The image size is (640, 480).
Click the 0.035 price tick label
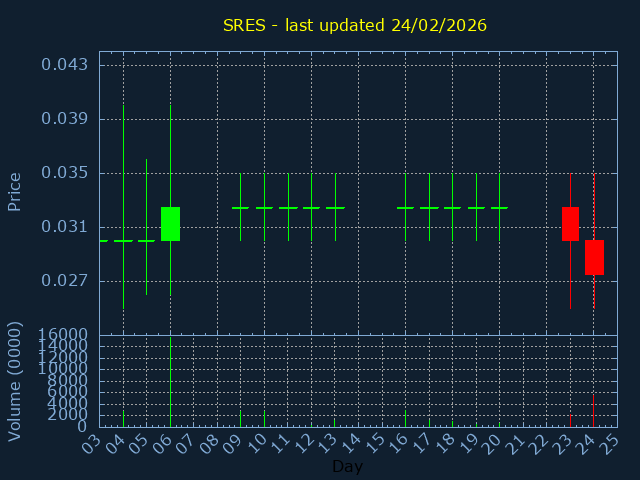coord(64,173)
